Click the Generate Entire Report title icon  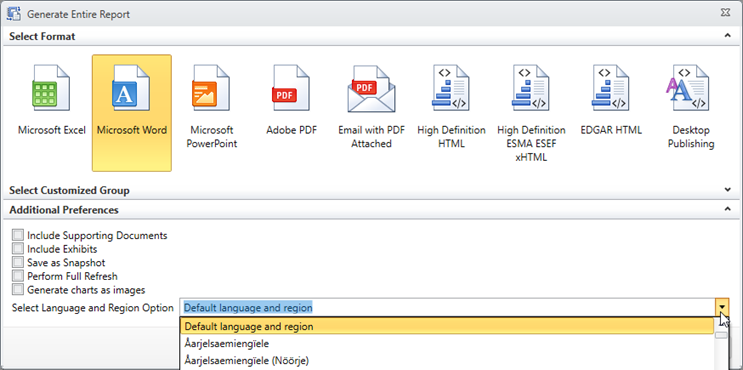13,13
